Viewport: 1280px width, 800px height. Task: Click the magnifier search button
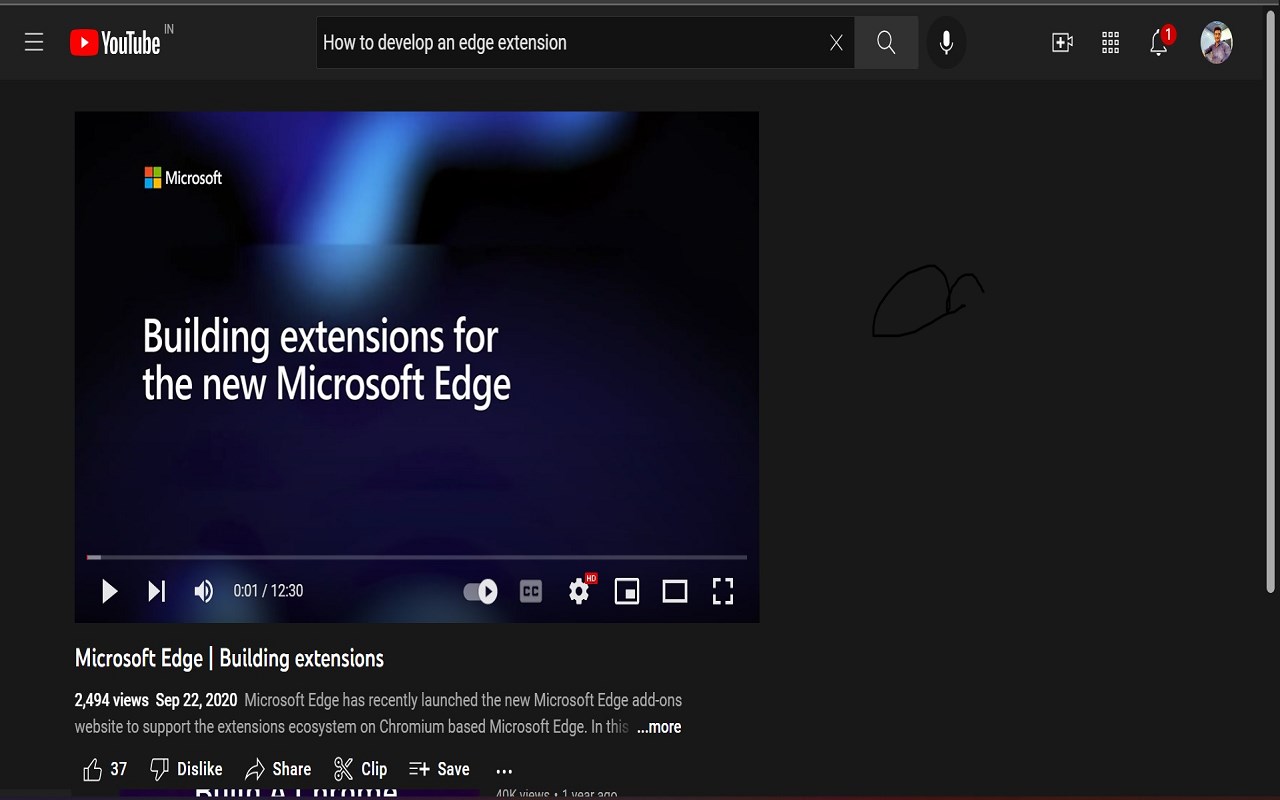tap(886, 42)
